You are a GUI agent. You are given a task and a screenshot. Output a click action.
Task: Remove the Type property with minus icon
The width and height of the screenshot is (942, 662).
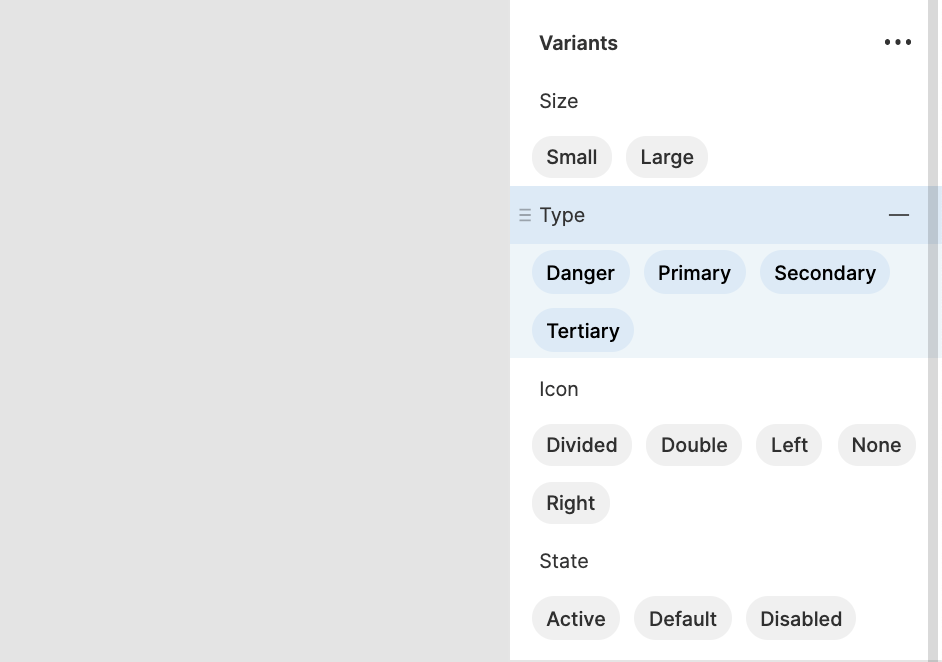pos(899,215)
